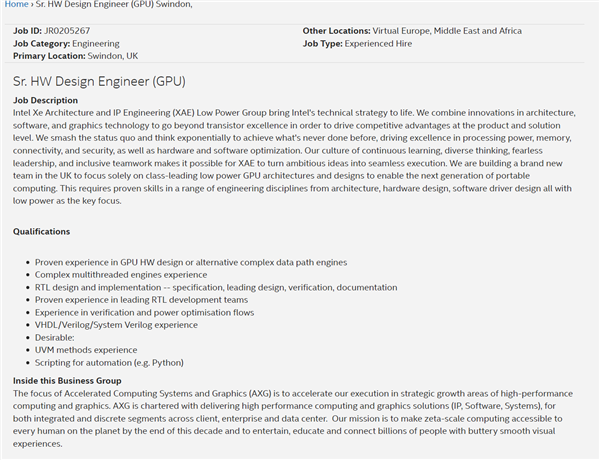Screen dimensions: 600x460
Task: Click the 'VHDL/Verilog/System Verilog experience' bullet
Action: click(x=116, y=325)
